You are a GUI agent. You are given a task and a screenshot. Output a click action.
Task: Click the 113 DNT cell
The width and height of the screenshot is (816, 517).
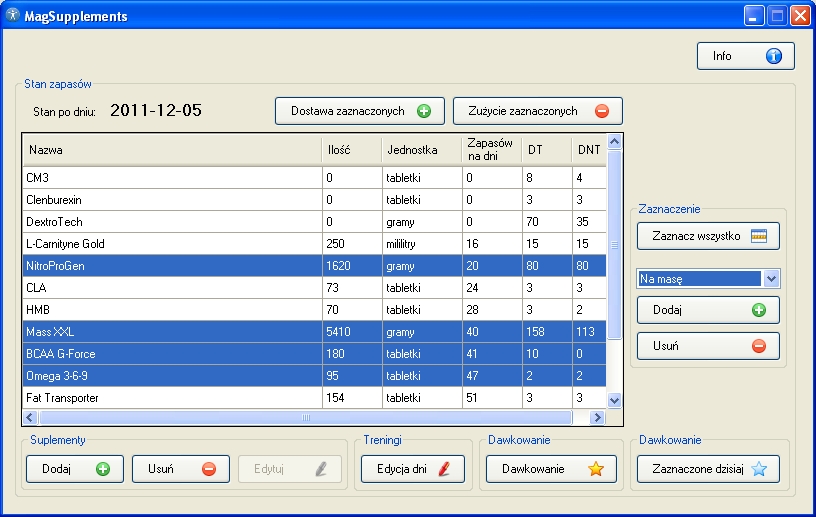coord(589,332)
